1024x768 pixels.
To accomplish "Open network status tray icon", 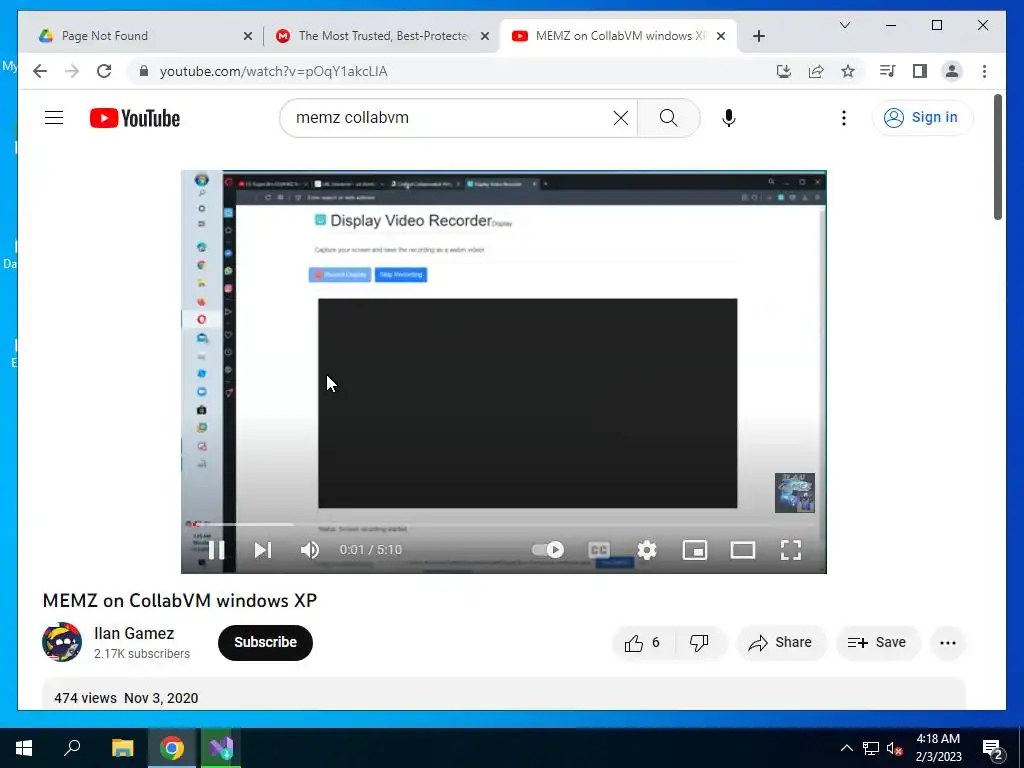I will click(x=871, y=748).
